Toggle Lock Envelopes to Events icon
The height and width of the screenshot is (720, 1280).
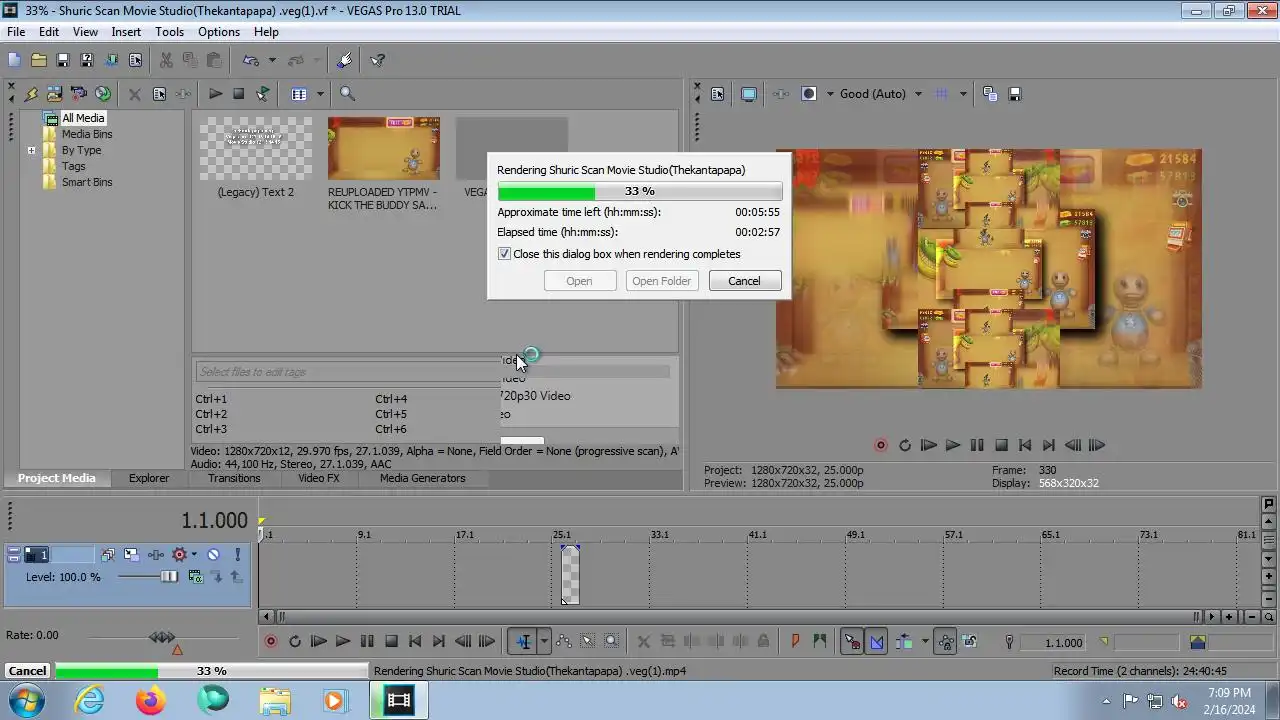coord(944,642)
